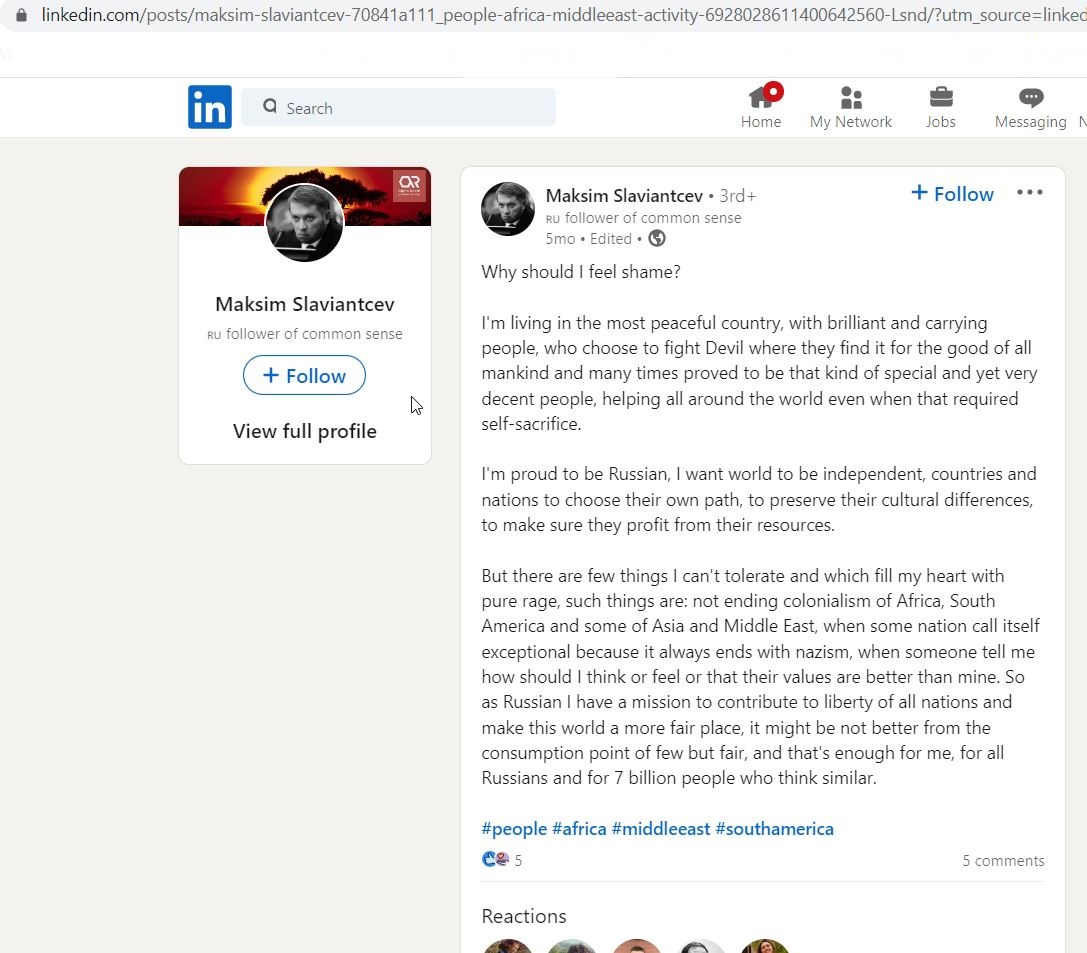Click profile card avatar photo

304,222
